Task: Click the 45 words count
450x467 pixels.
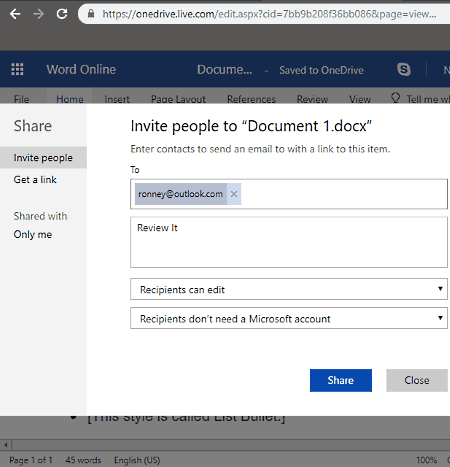Action: pyautogui.click(x=83, y=460)
